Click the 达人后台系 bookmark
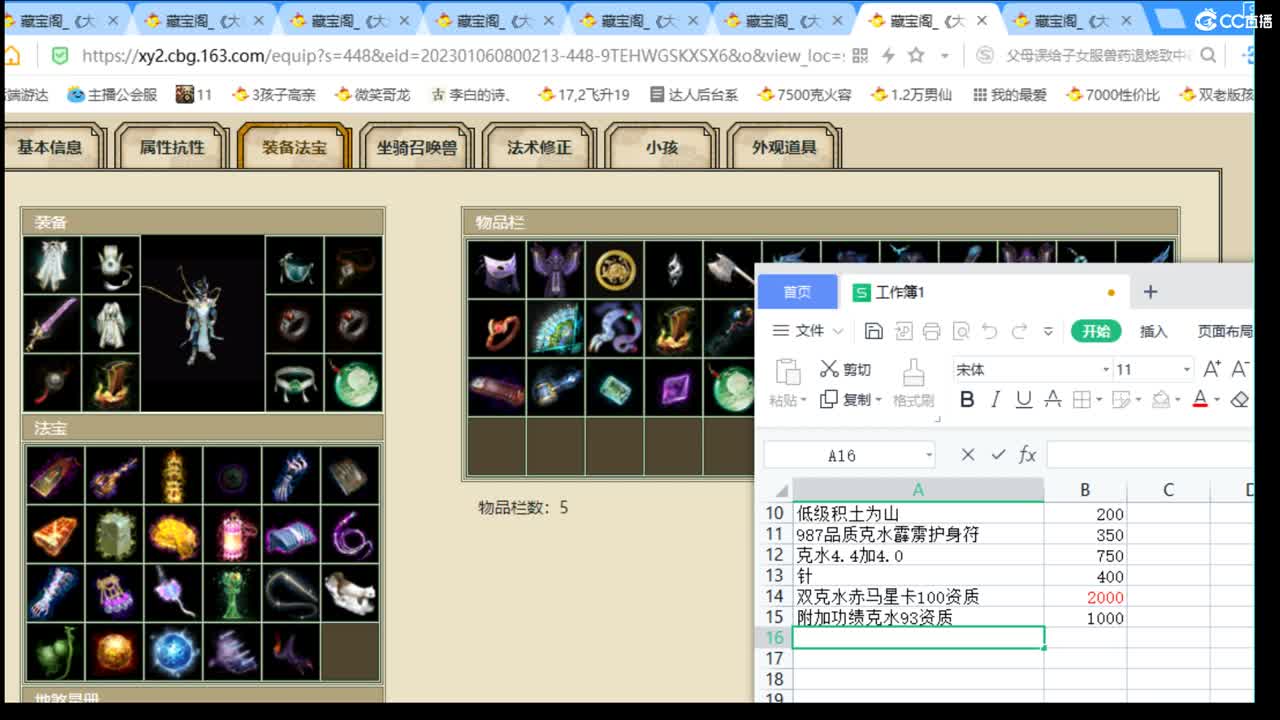The image size is (1280, 720). [694, 95]
